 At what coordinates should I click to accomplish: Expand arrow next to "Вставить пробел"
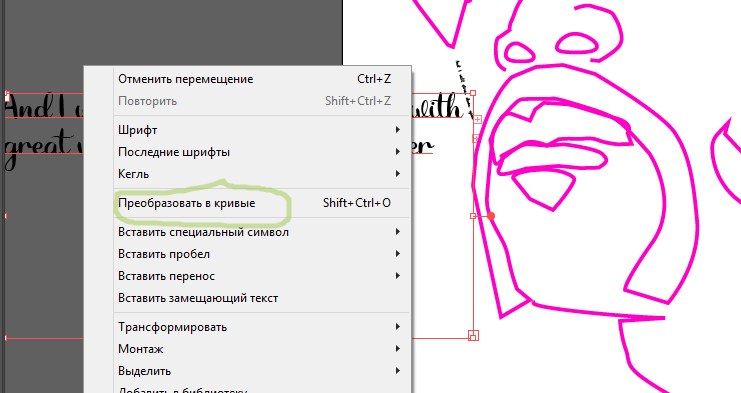pyautogui.click(x=398, y=254)
